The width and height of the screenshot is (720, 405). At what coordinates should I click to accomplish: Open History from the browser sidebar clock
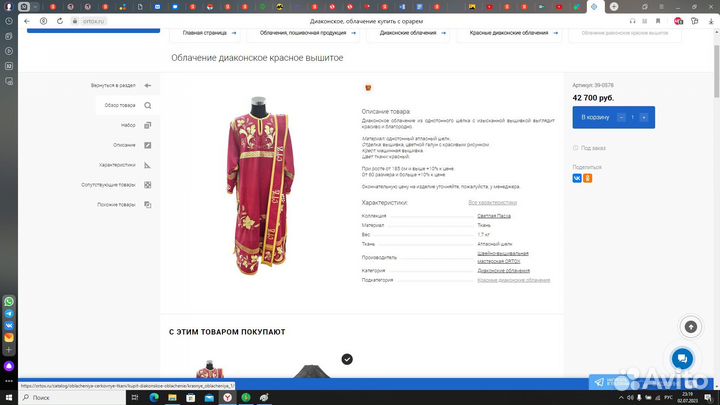pyautogui.click(x=9, y=21)
